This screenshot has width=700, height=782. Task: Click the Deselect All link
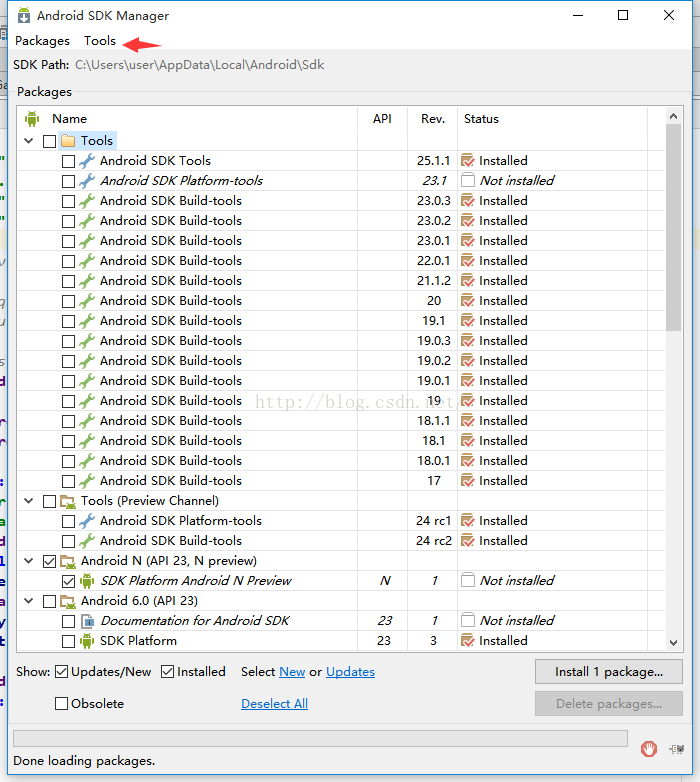[x=274, y=704]
